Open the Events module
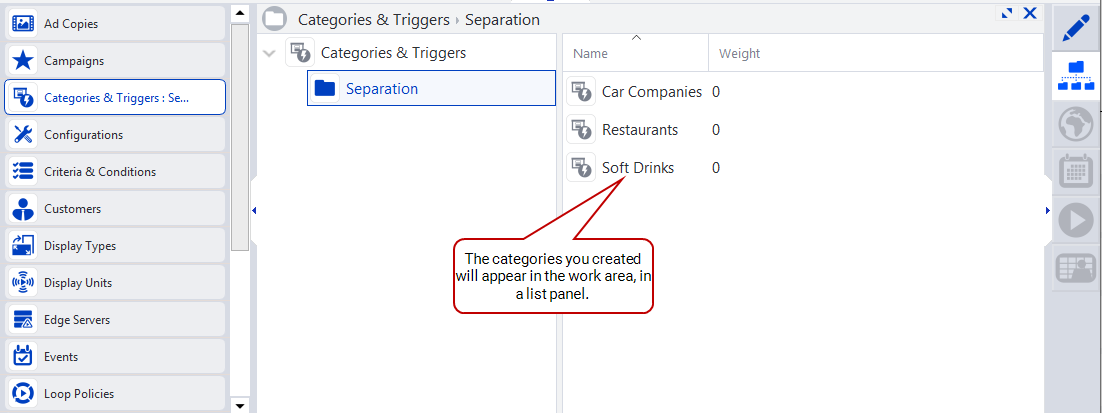This screenshot has height=413, width=1102. pos(115,357)
